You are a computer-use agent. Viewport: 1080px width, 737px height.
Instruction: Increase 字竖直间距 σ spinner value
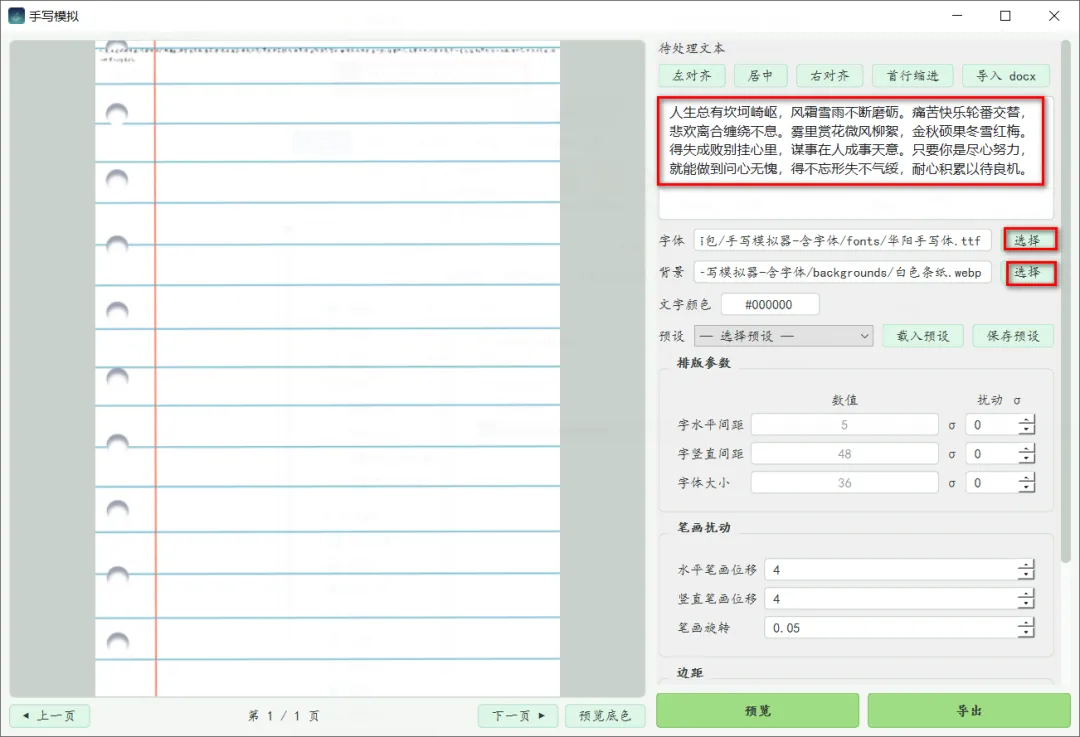(1026, 448)
